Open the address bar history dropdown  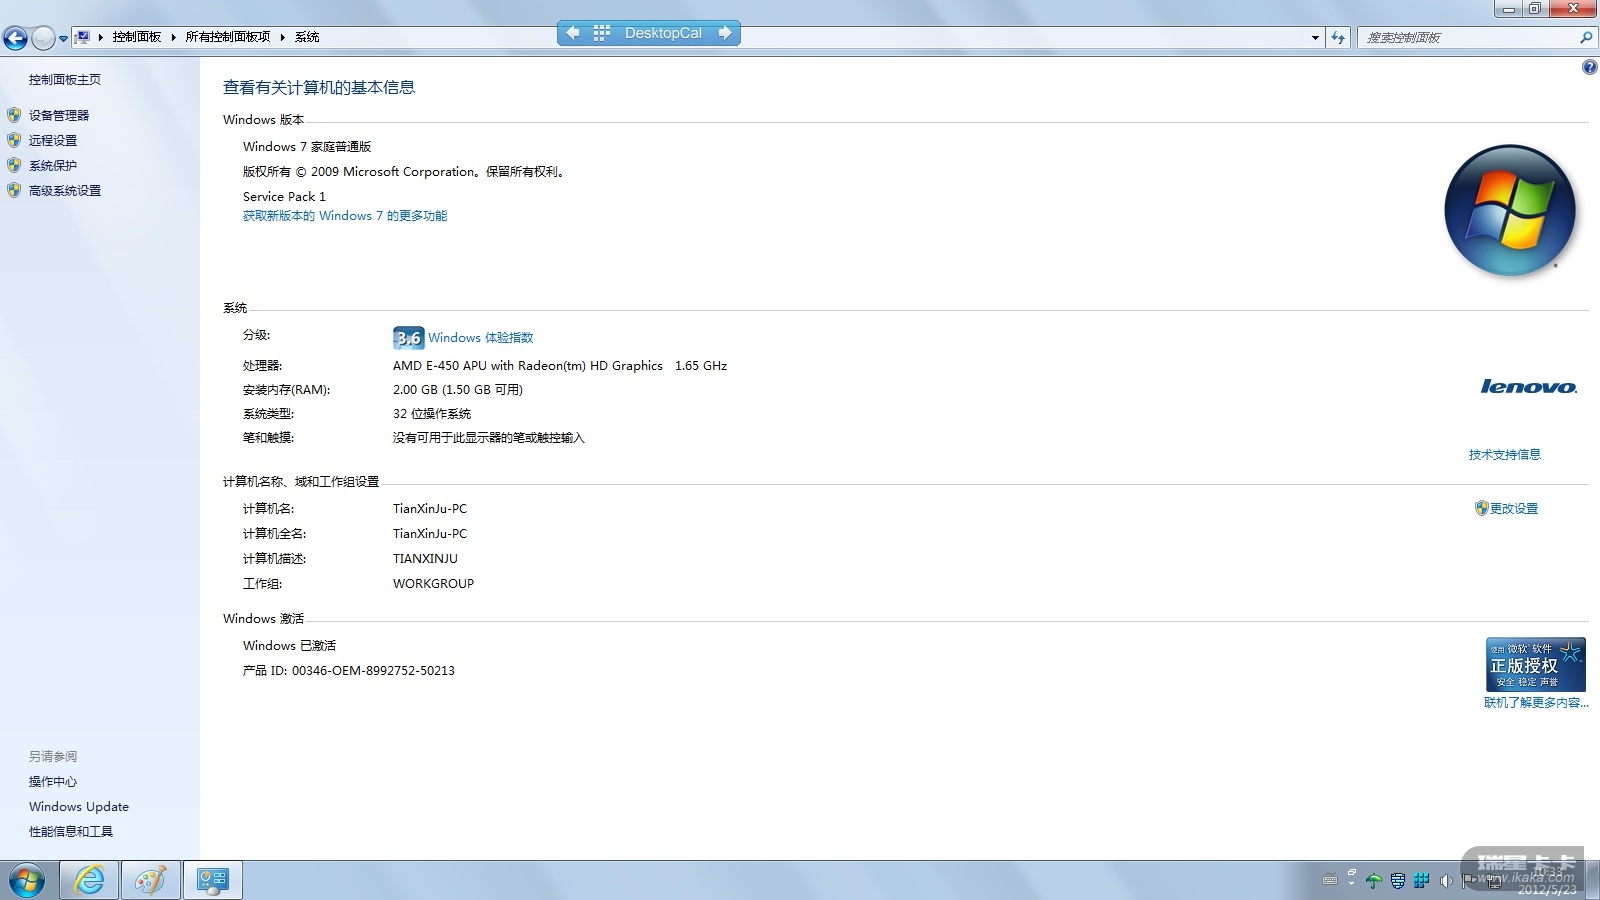click(1315, 38)
